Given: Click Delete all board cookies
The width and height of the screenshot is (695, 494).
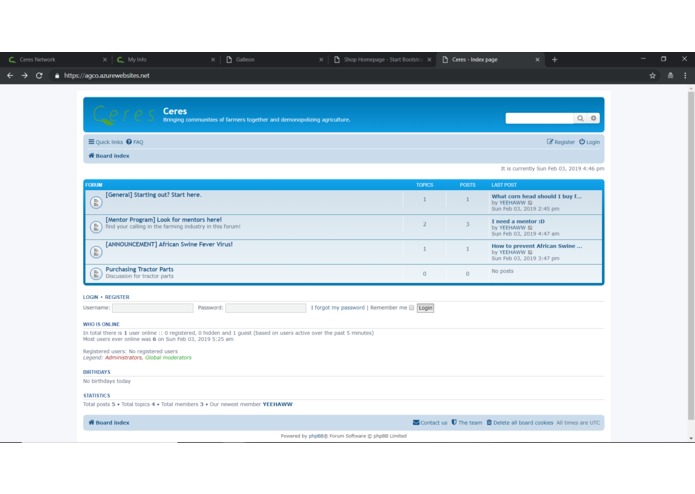Looking at the screenshot, I should click(519, 423).
